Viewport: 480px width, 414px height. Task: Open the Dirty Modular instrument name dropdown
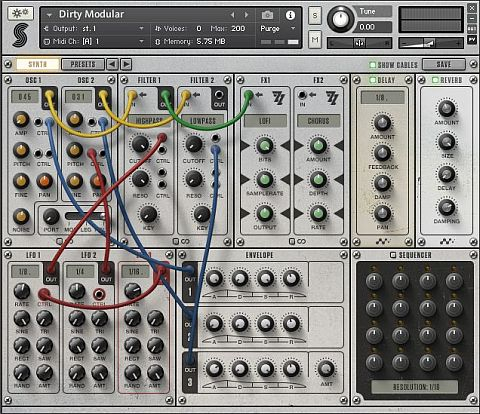click(x=50, y=15)
